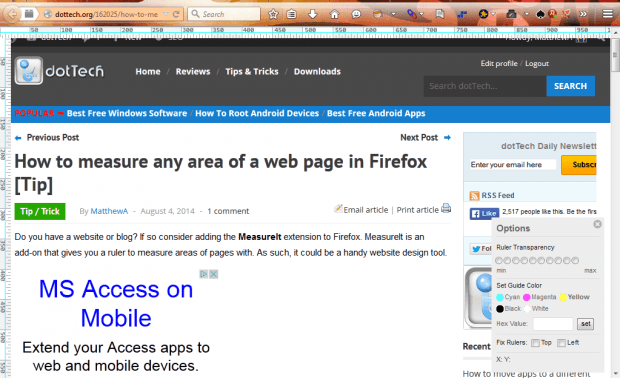Go back with the browser back arrow
Screen dimensions: 620x378
click(x=12, y=14)
